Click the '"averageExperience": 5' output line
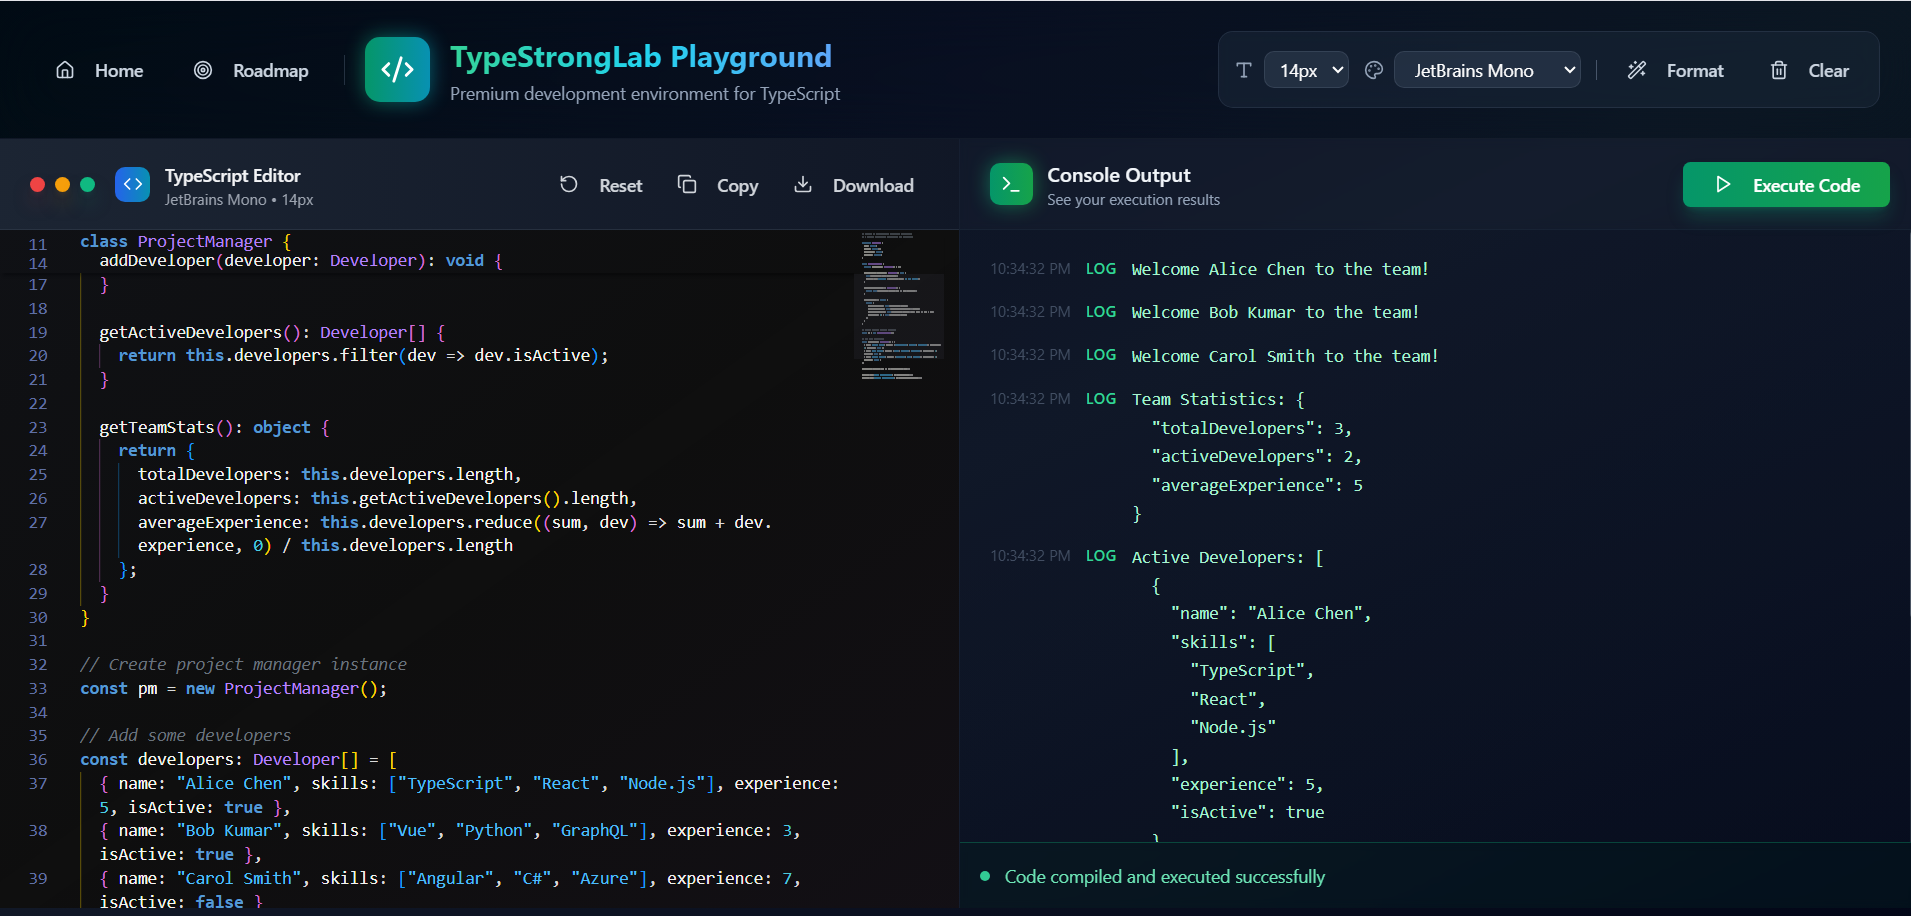Viewport: 1911px width, 916px height. point(1257,485)
